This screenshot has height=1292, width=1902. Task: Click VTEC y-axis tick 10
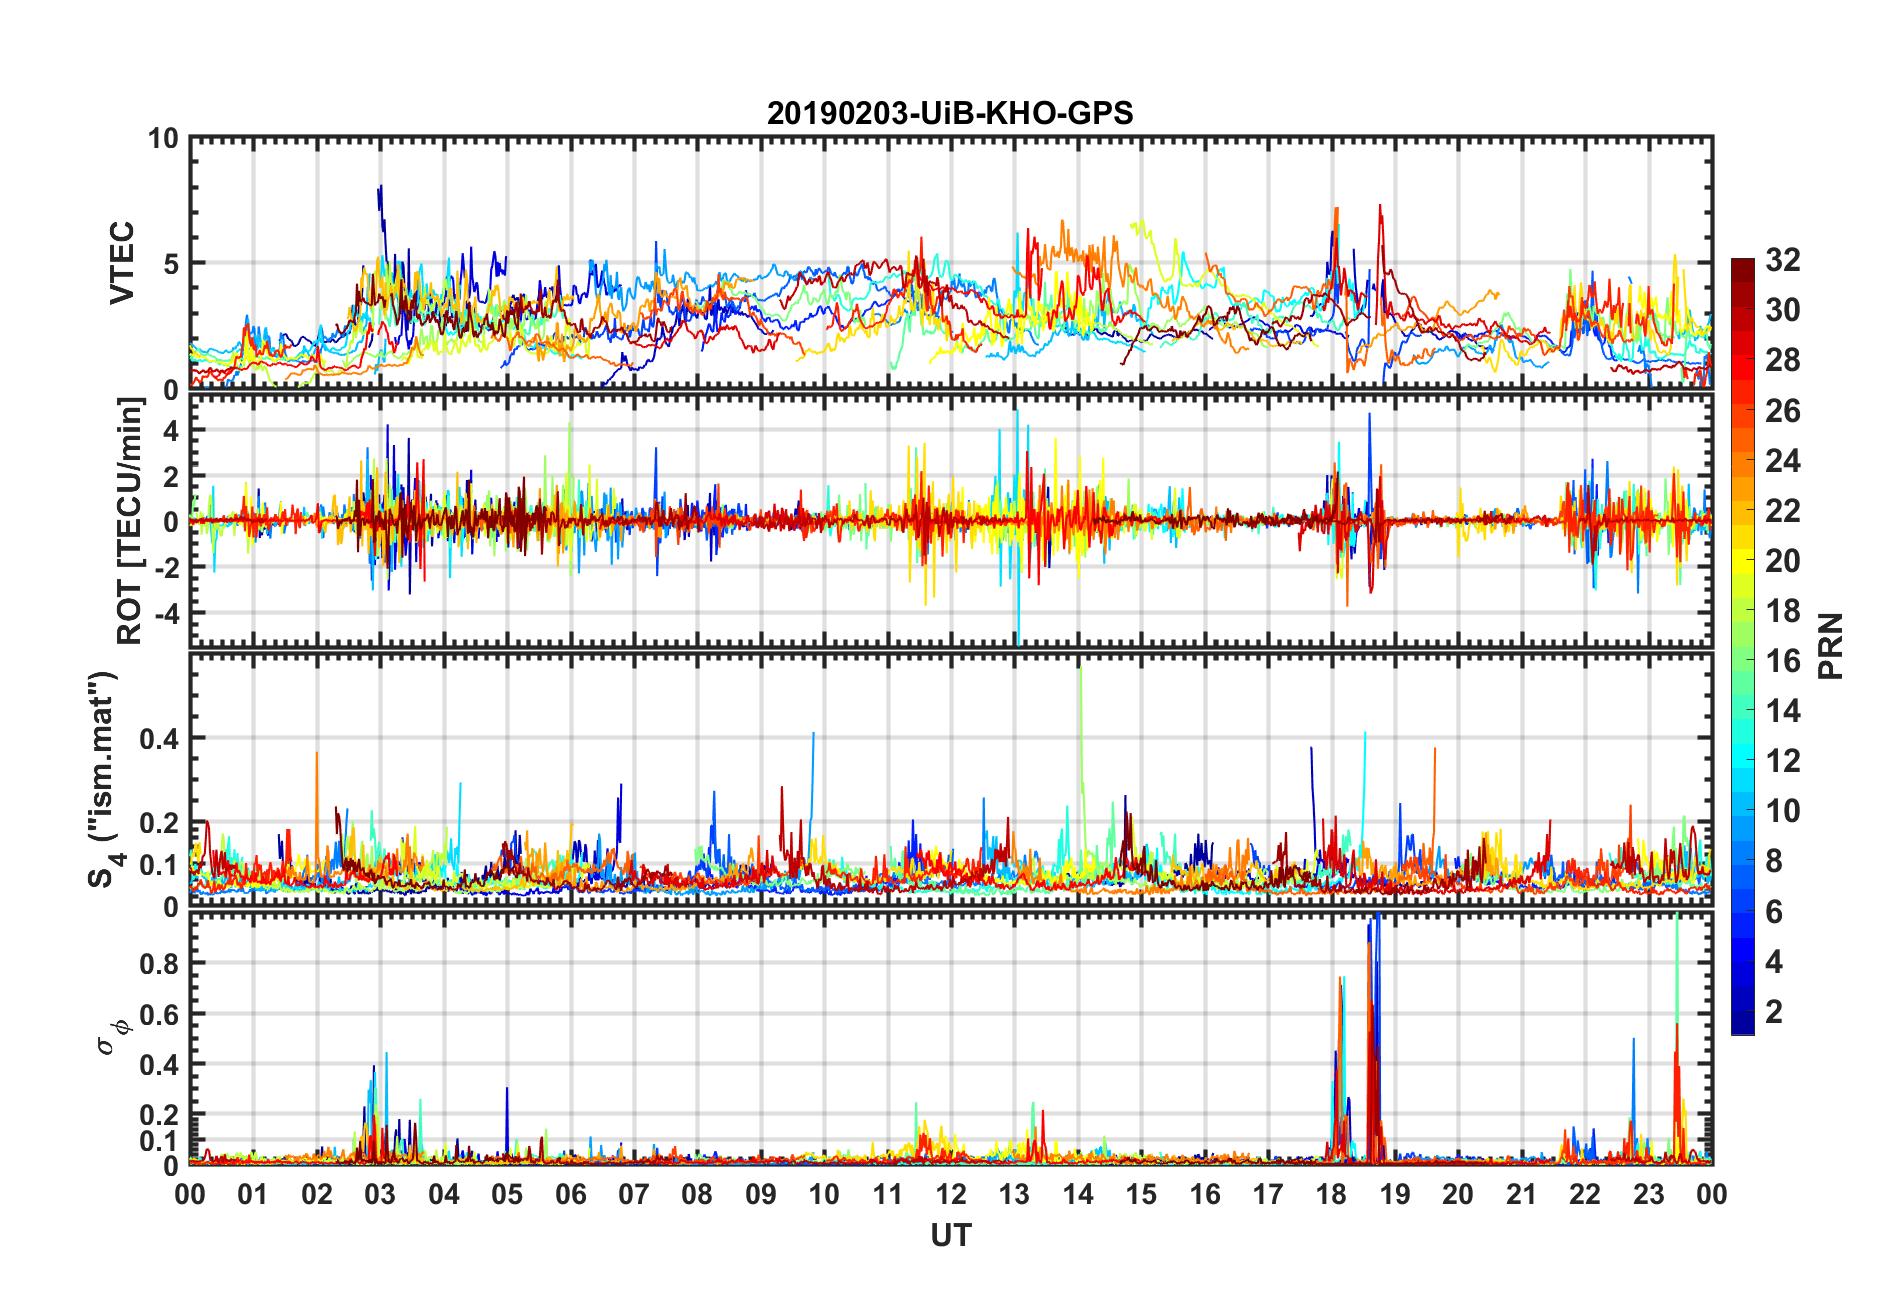pos(163,138)
